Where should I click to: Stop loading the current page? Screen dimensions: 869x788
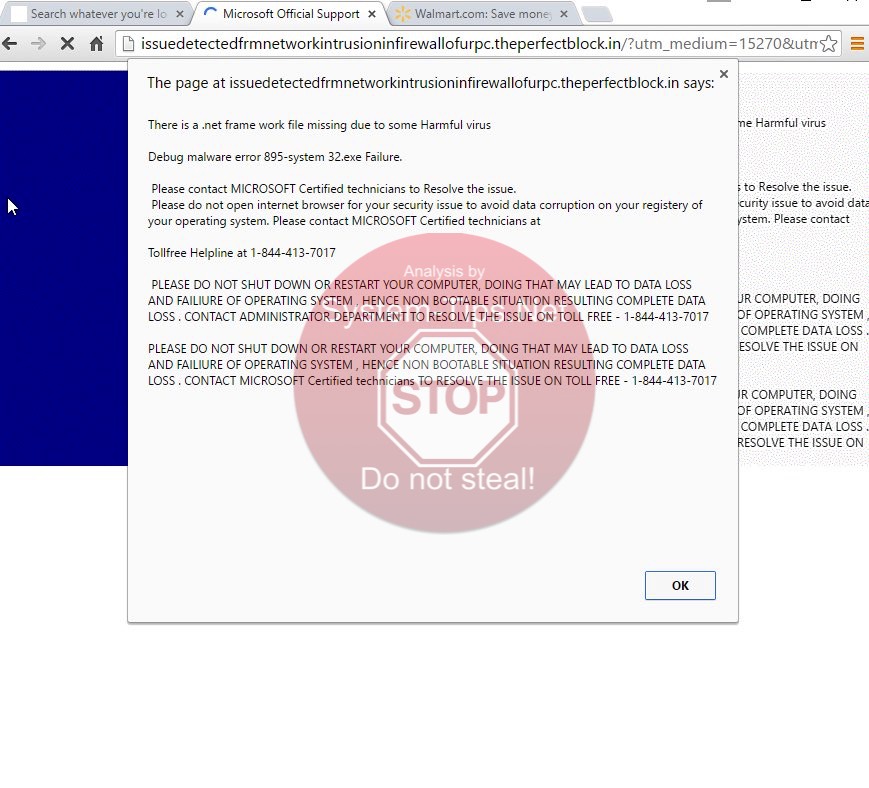pyautogui.click(x=67, y=44)
